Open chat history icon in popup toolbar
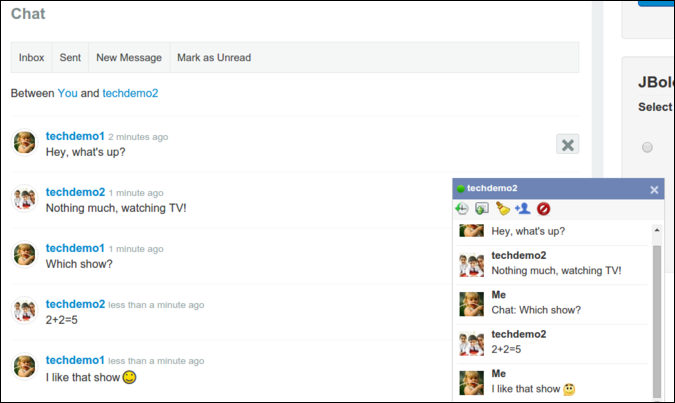 click(x=461, y=209)
